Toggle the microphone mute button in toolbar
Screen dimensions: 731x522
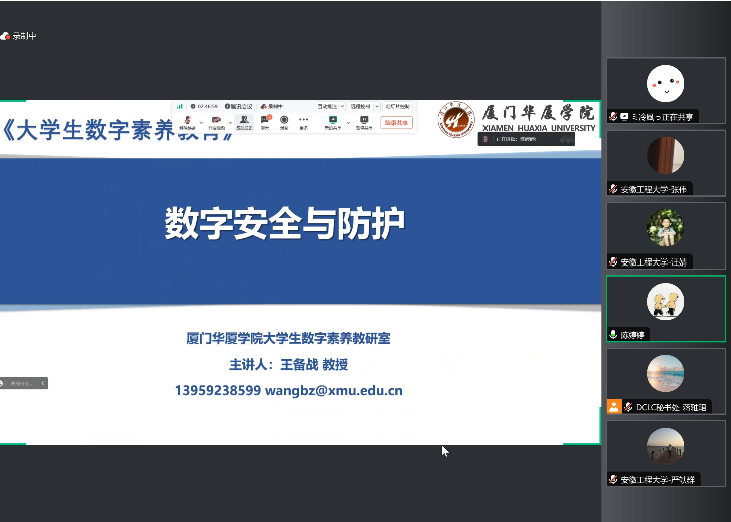(x=187, y=122)
